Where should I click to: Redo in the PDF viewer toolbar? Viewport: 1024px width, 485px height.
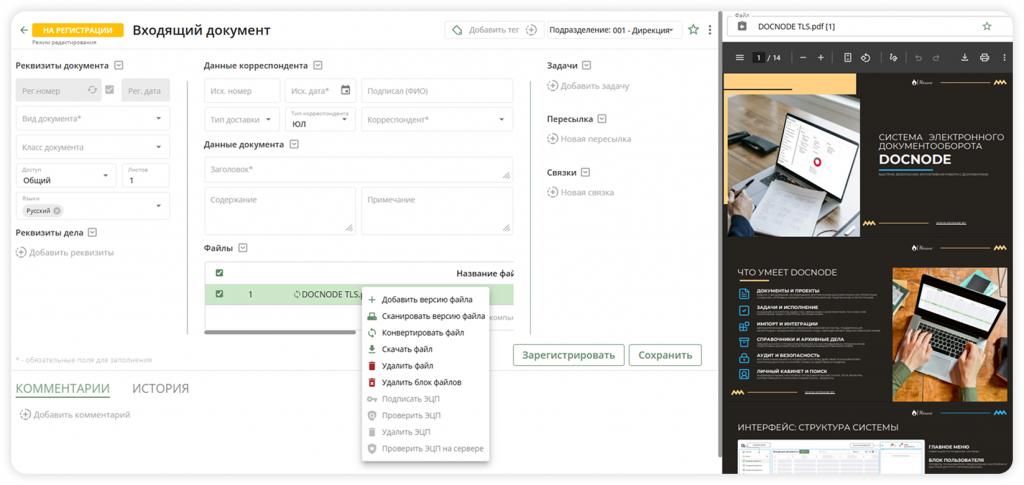tap(936, 57)
